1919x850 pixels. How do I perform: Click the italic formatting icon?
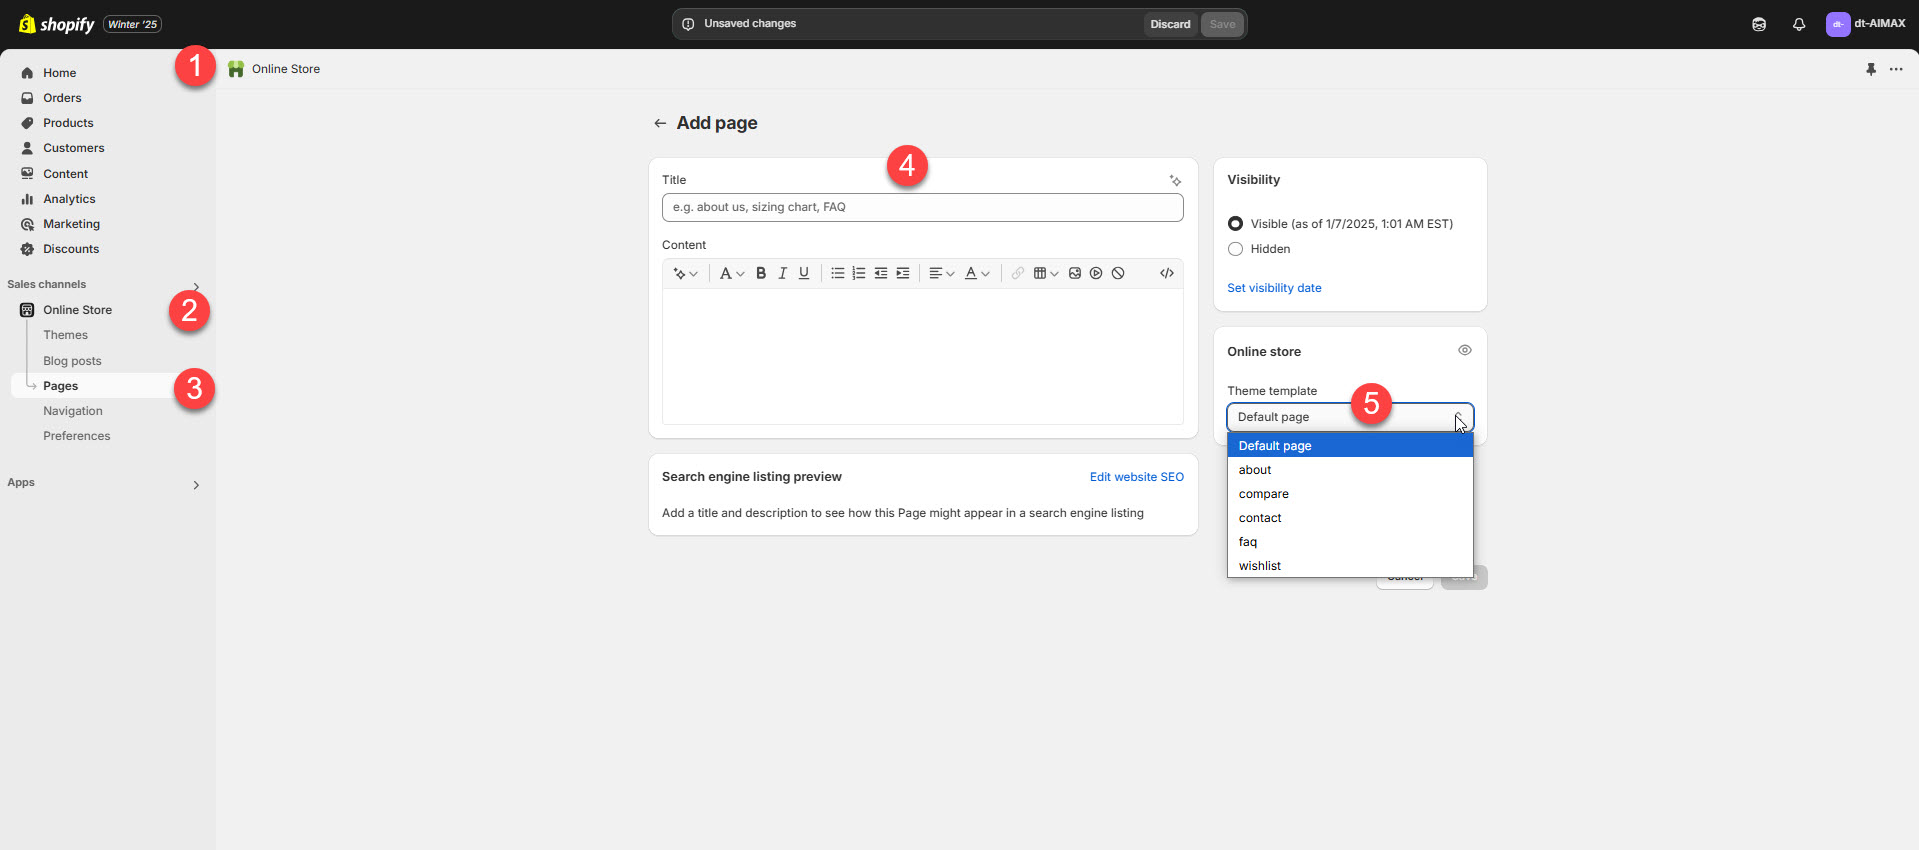pos(782,273)
